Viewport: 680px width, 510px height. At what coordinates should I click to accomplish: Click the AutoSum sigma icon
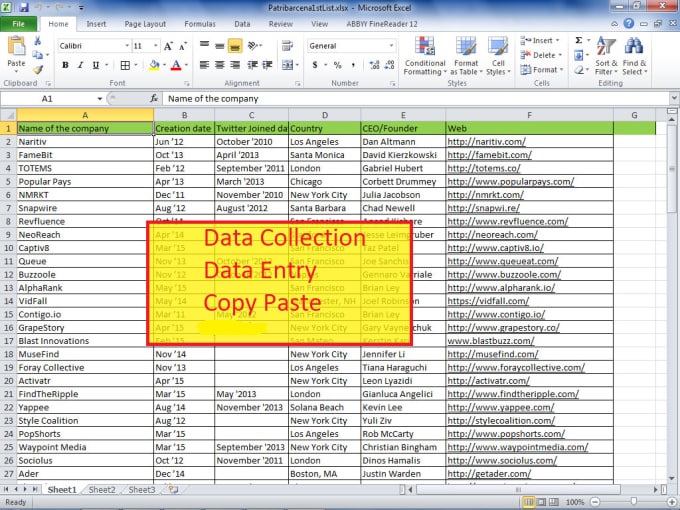click(x=579, y=41)
